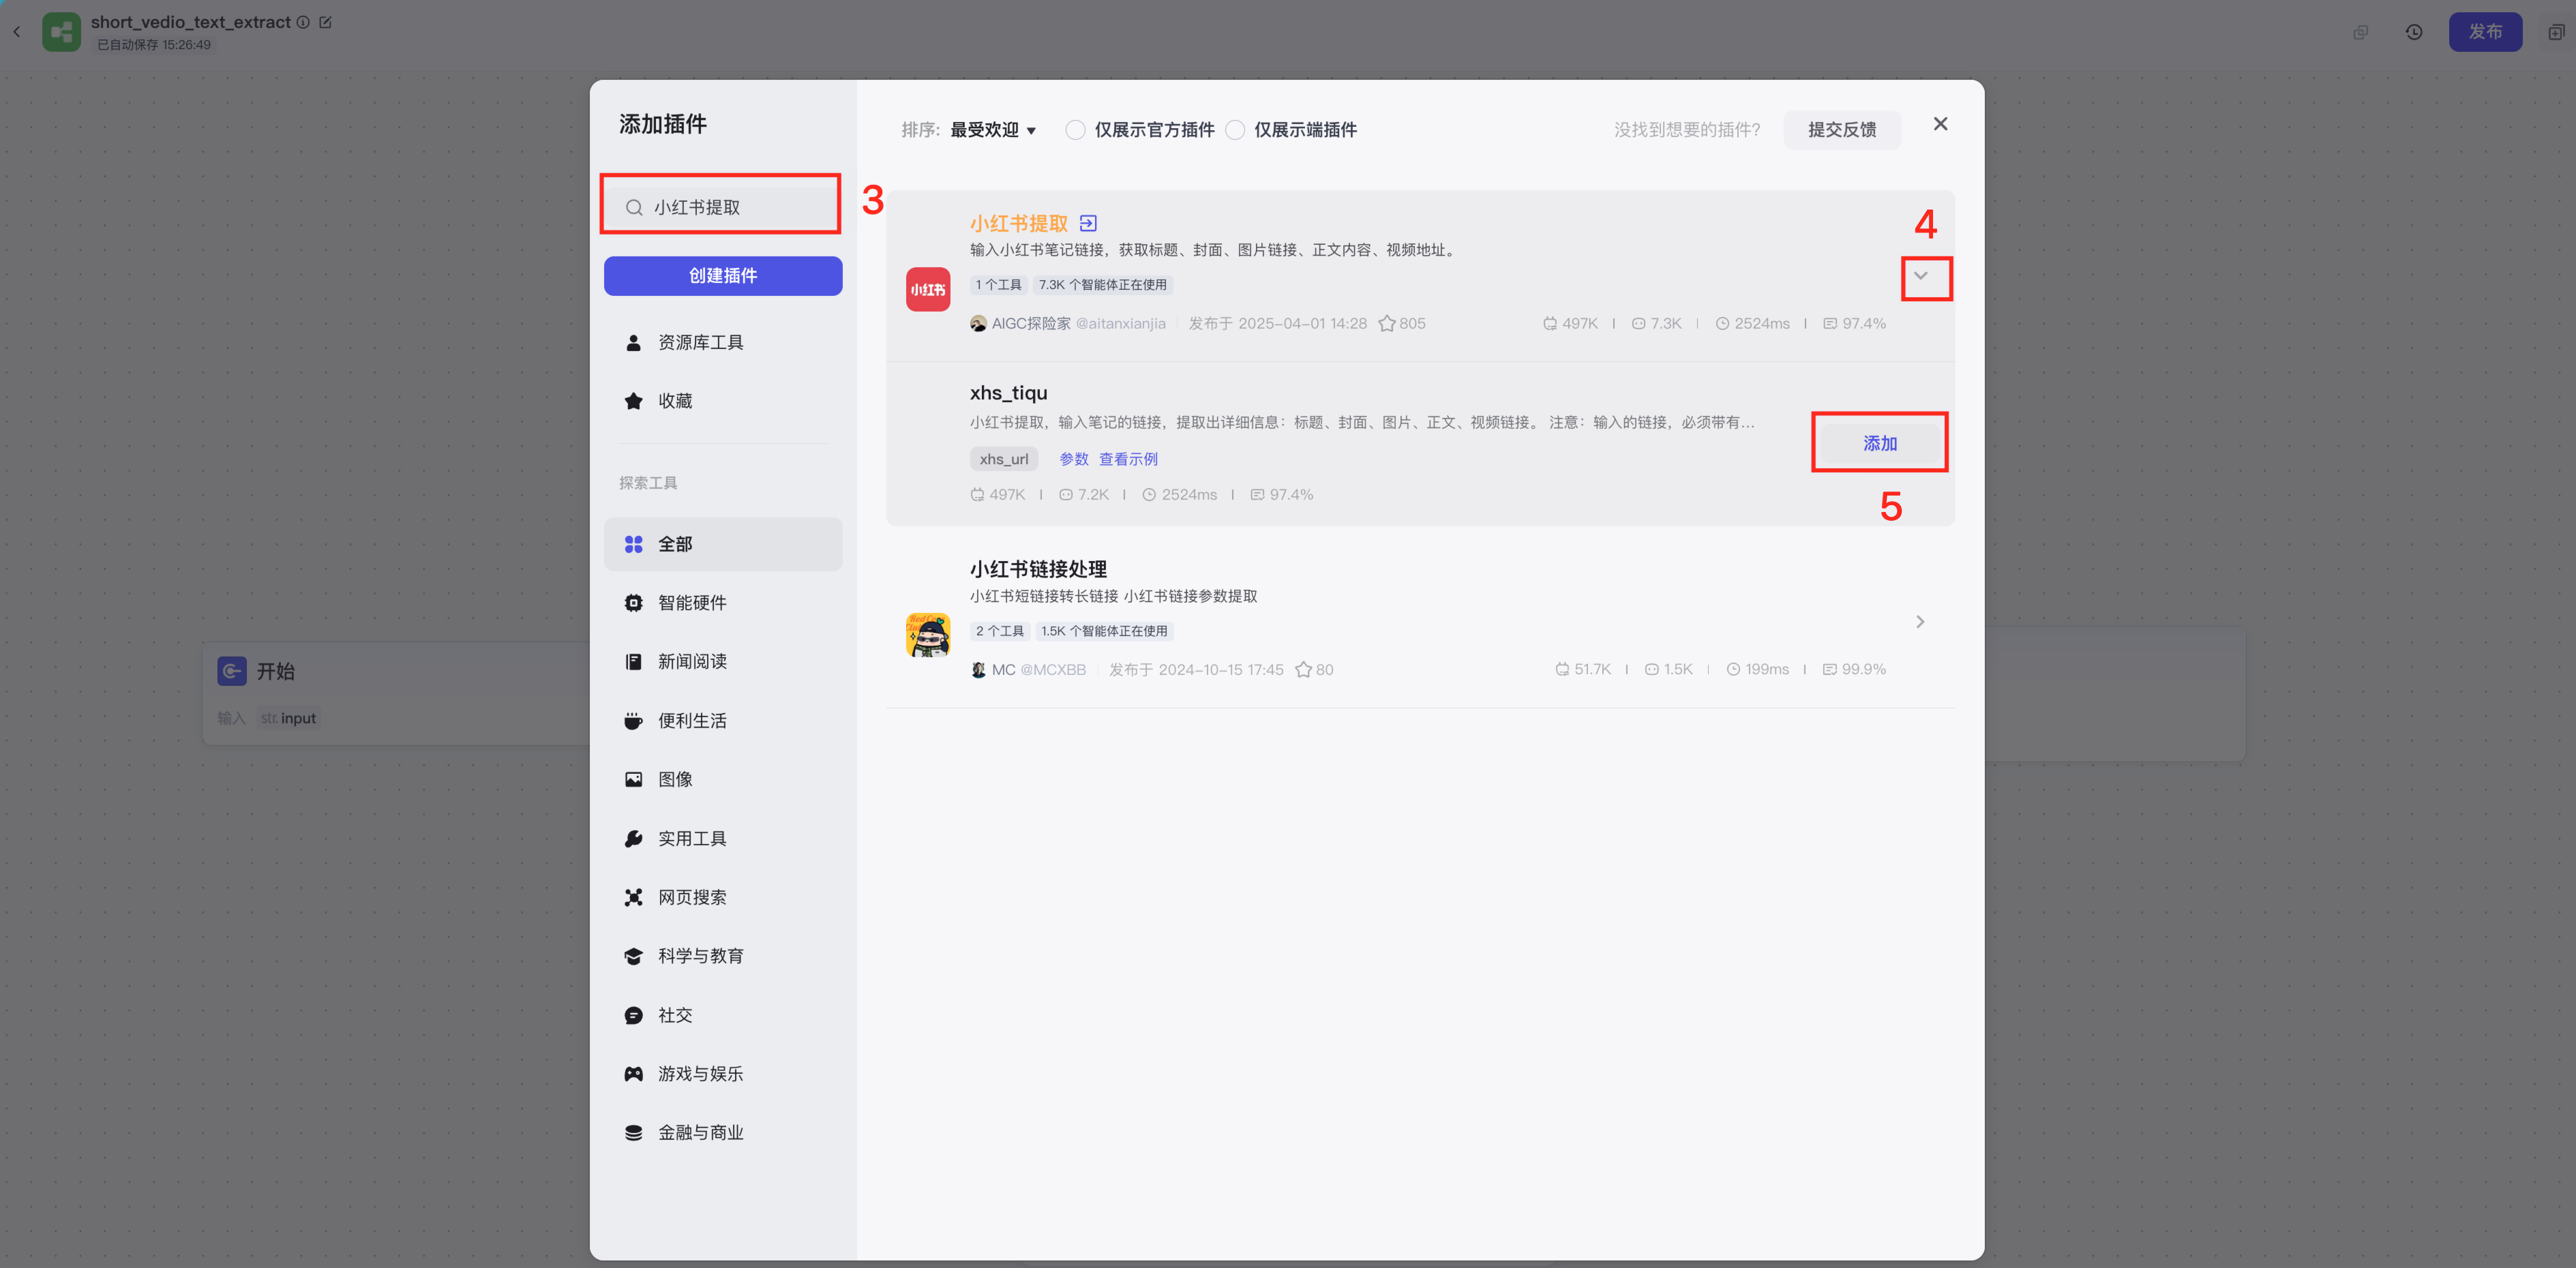Image resolution: width=2576 pixels, height=1268 pixels.
Task: Click the 提交反馈 button
Action: (1842, 130)
